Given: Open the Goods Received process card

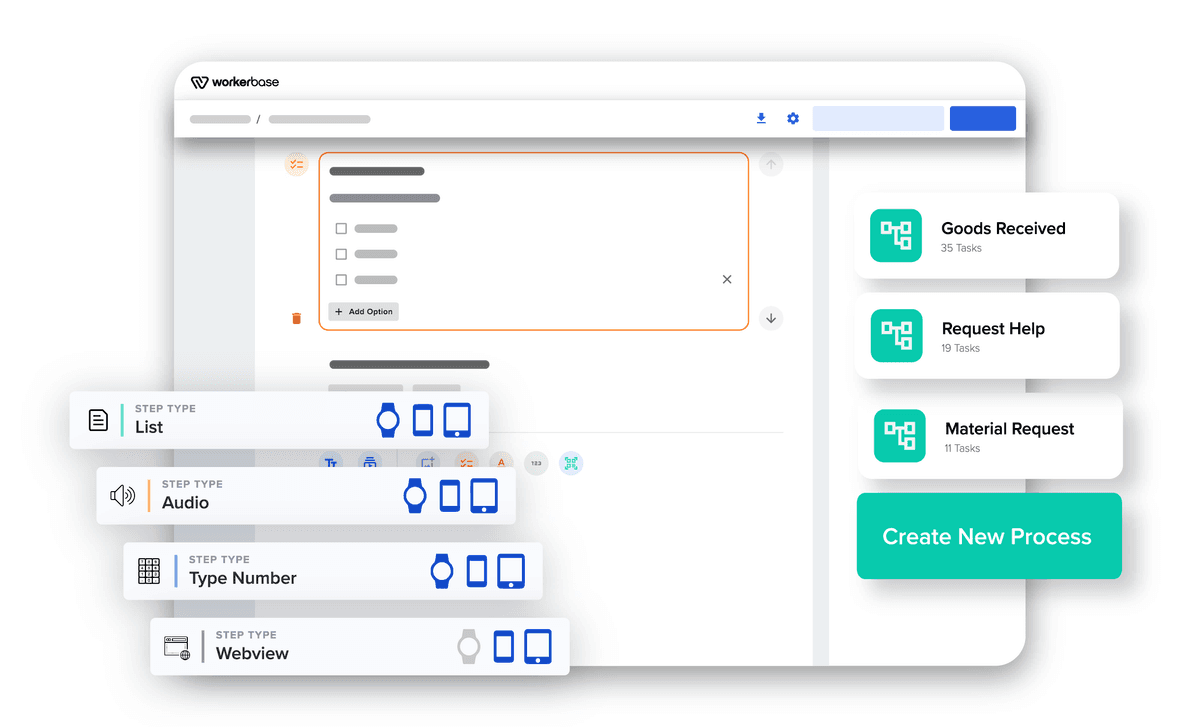Looking at the screenshot, I should [x=986, y=236].
